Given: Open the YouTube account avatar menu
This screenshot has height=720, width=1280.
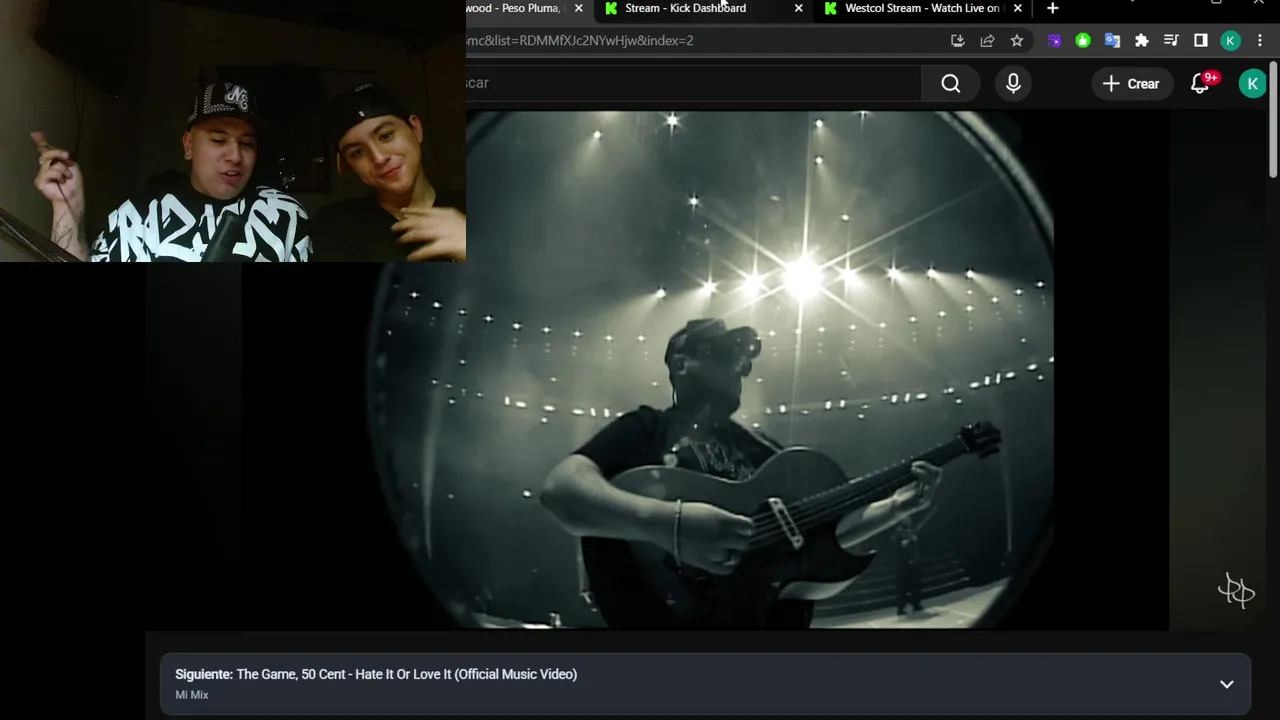Looking at the screenshot, I should [1252, 84].
